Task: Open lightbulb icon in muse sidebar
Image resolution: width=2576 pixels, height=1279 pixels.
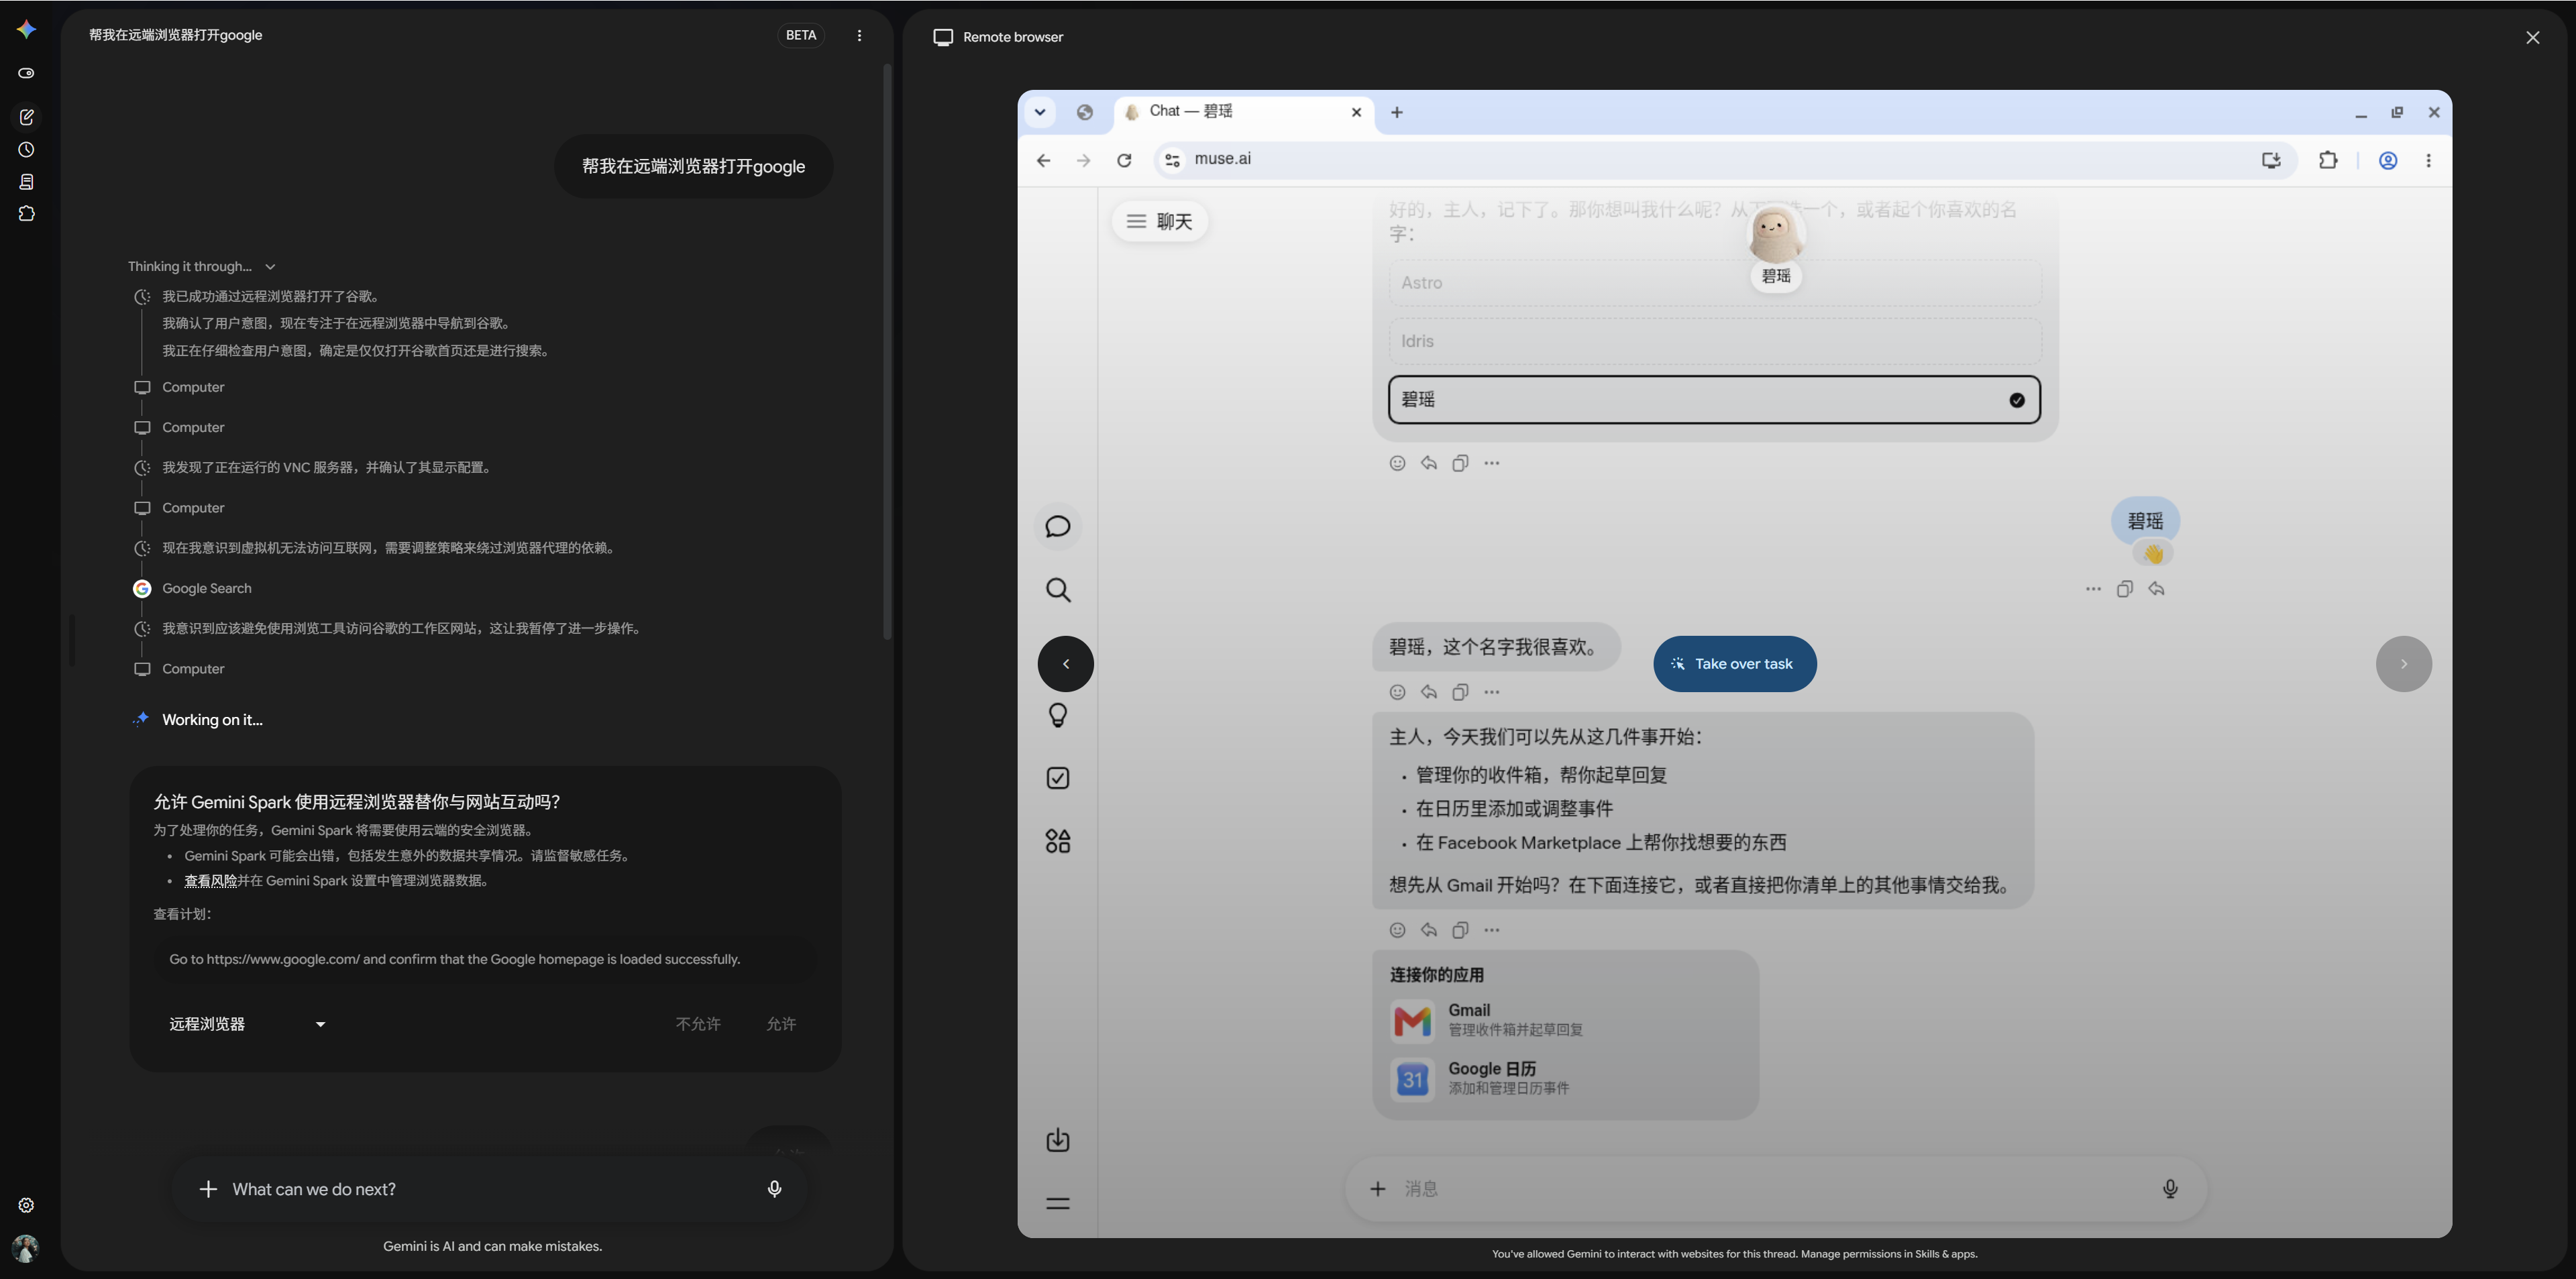Action: tap(1057, 715)
